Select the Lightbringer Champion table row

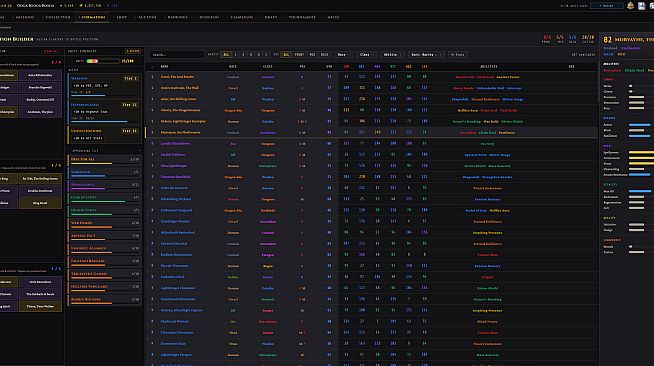coord(371,288)
